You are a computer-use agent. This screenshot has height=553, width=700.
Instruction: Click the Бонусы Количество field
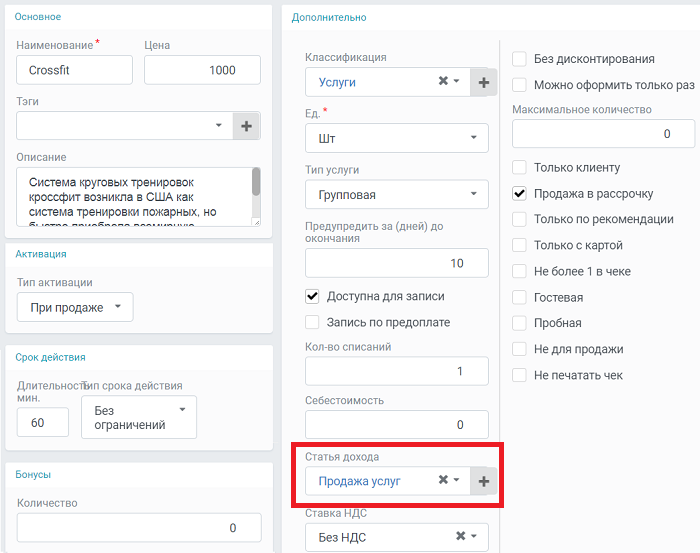[x=139, y=528]
